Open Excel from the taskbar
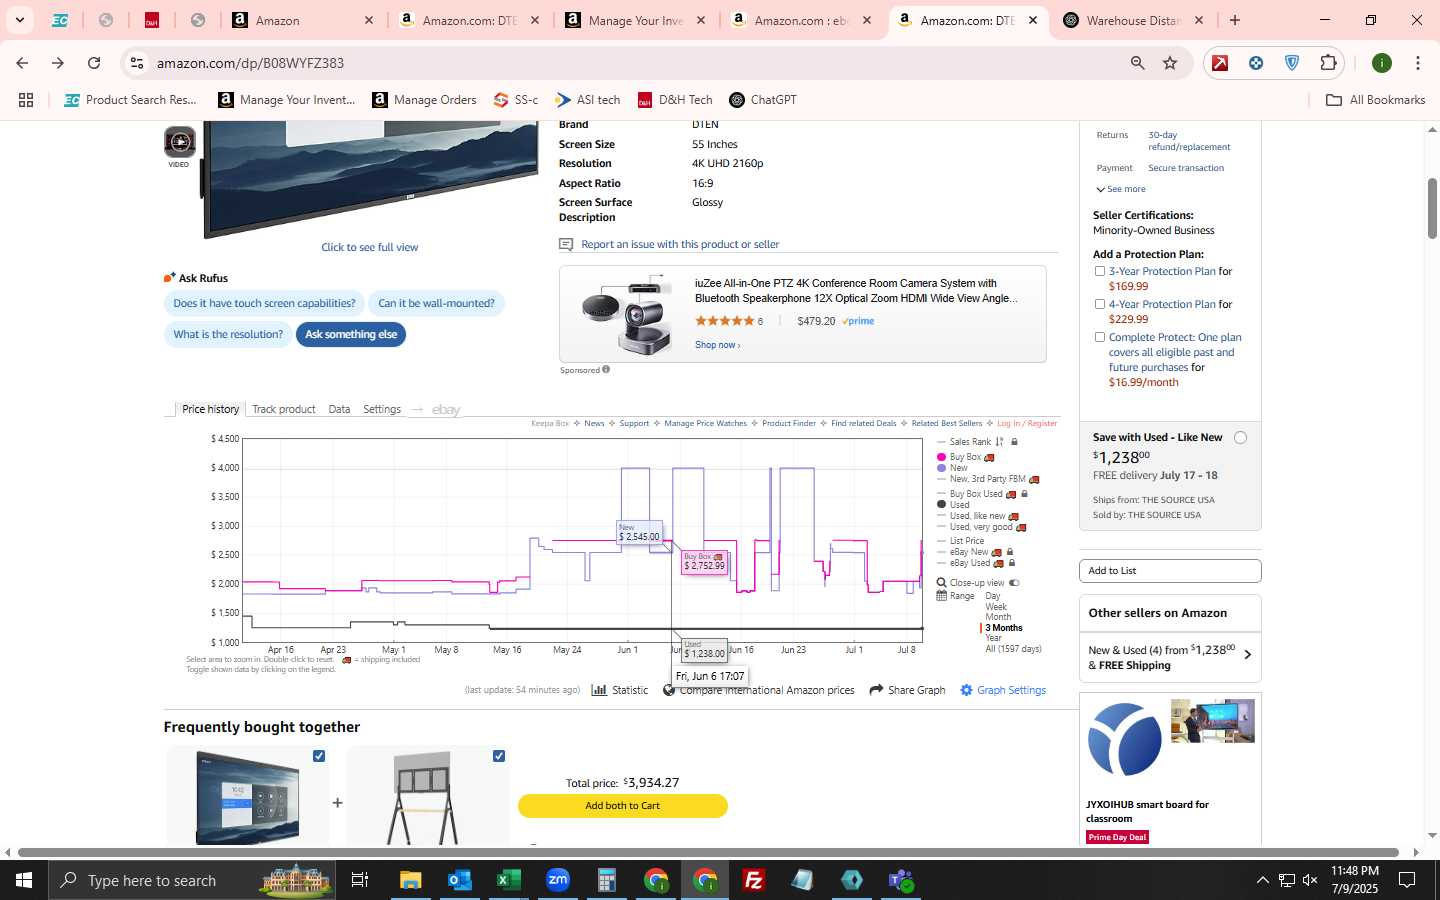1440x900 pixels. 508,880
